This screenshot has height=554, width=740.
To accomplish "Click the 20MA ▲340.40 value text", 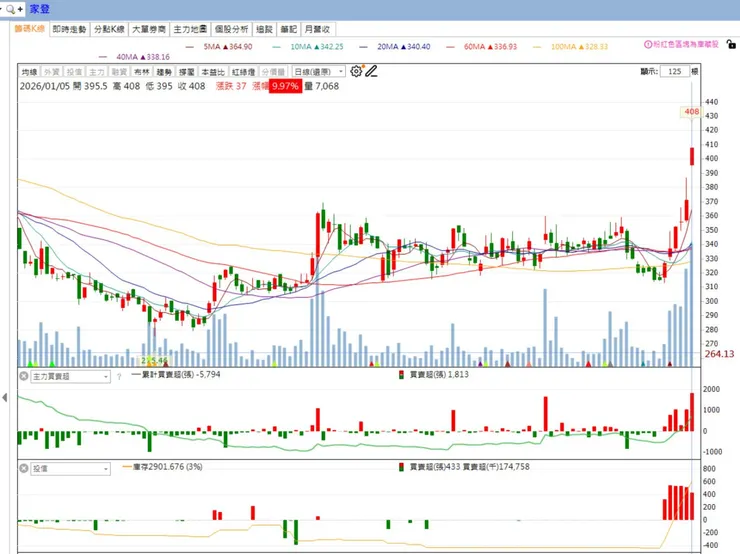I will point(404,47).
